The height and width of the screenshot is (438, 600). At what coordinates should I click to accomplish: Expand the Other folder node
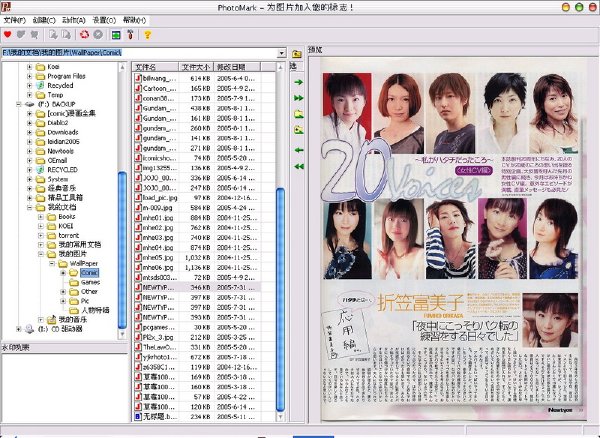coord(63,291)
